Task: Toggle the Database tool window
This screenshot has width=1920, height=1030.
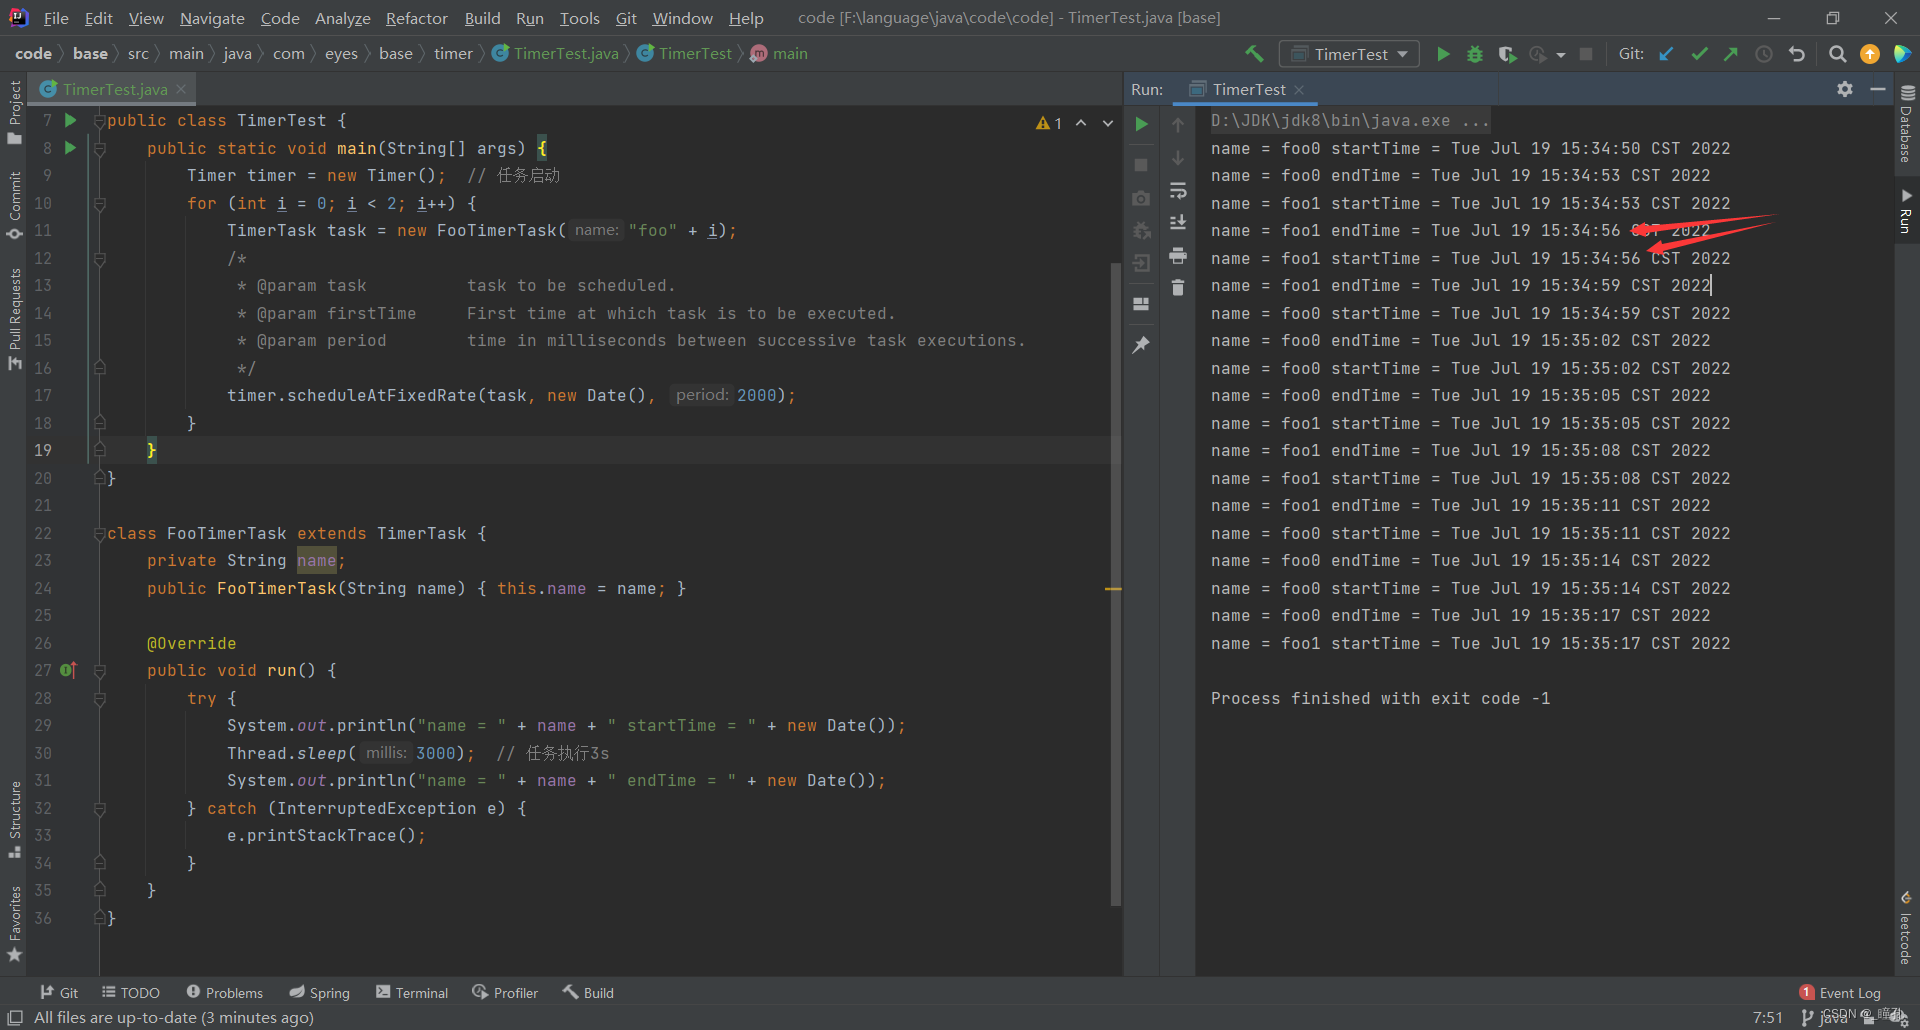Action: tap(1906, 122)
